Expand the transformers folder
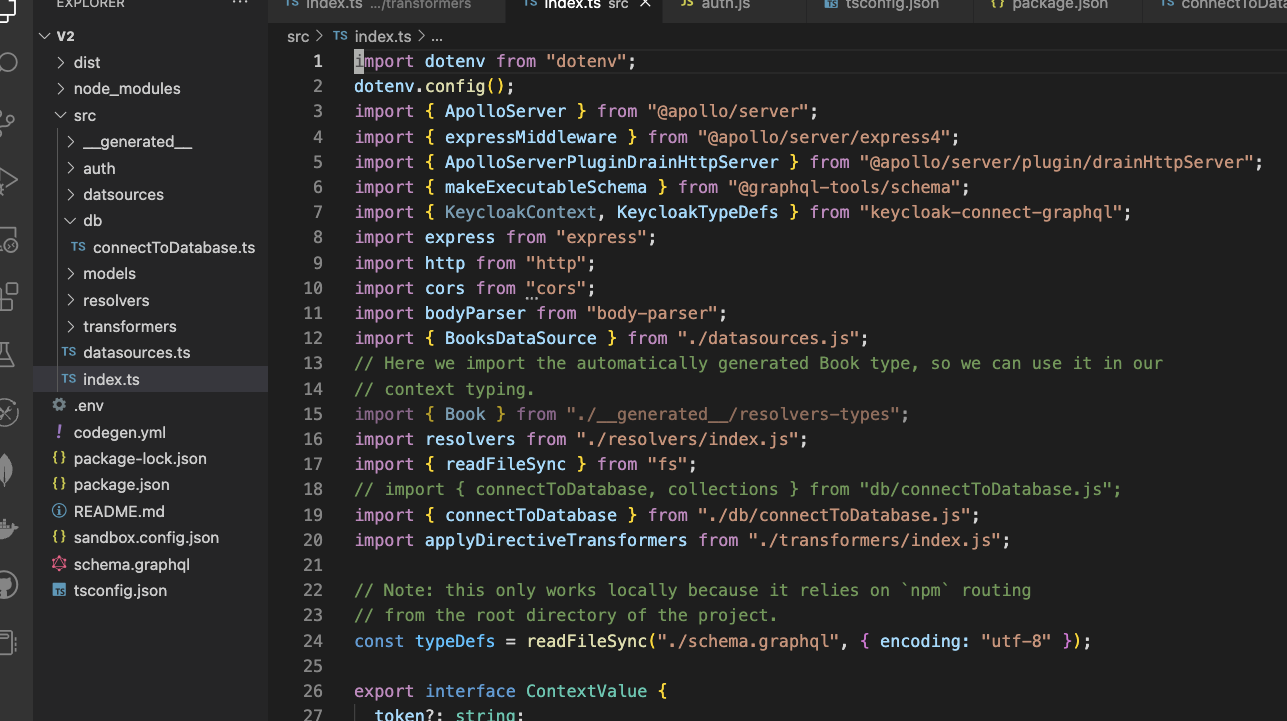This screenshot has width=1287, height=721. 71,326
